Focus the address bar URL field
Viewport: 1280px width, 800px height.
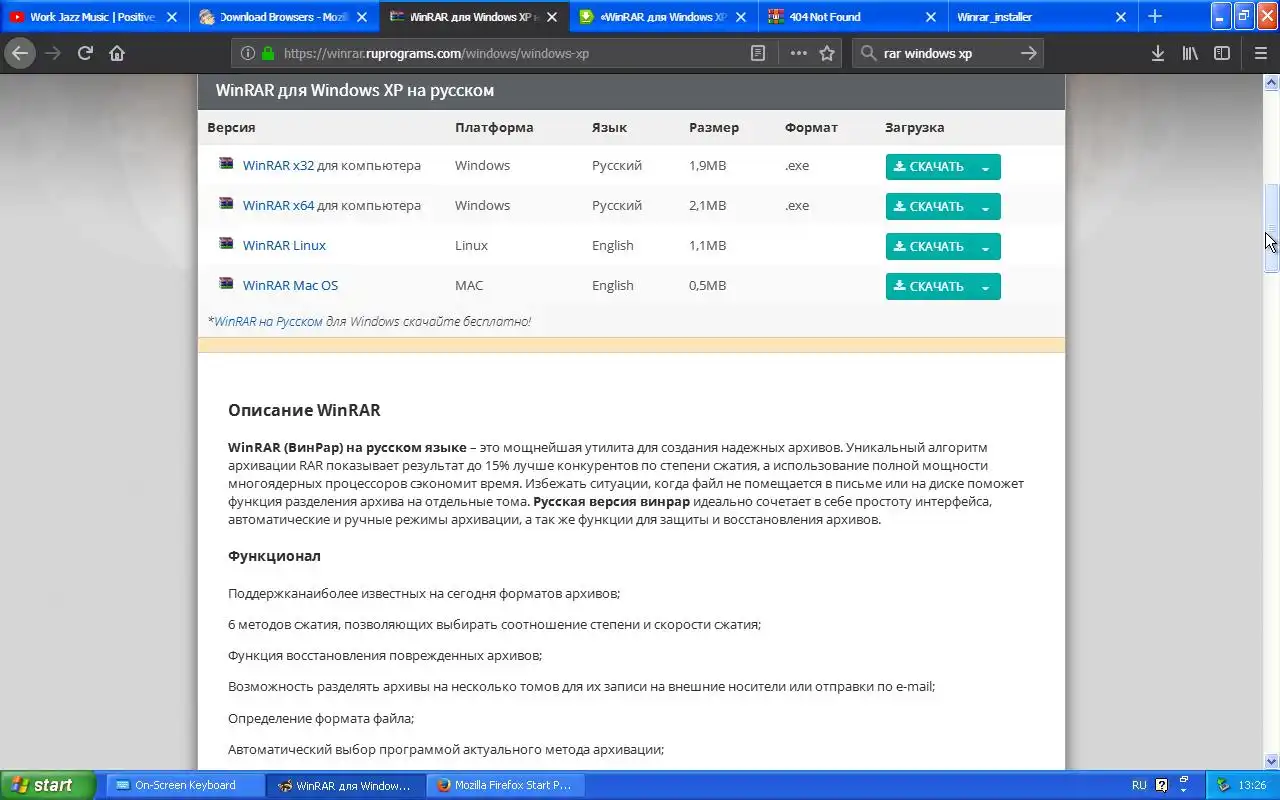click(x=512, y=53)
